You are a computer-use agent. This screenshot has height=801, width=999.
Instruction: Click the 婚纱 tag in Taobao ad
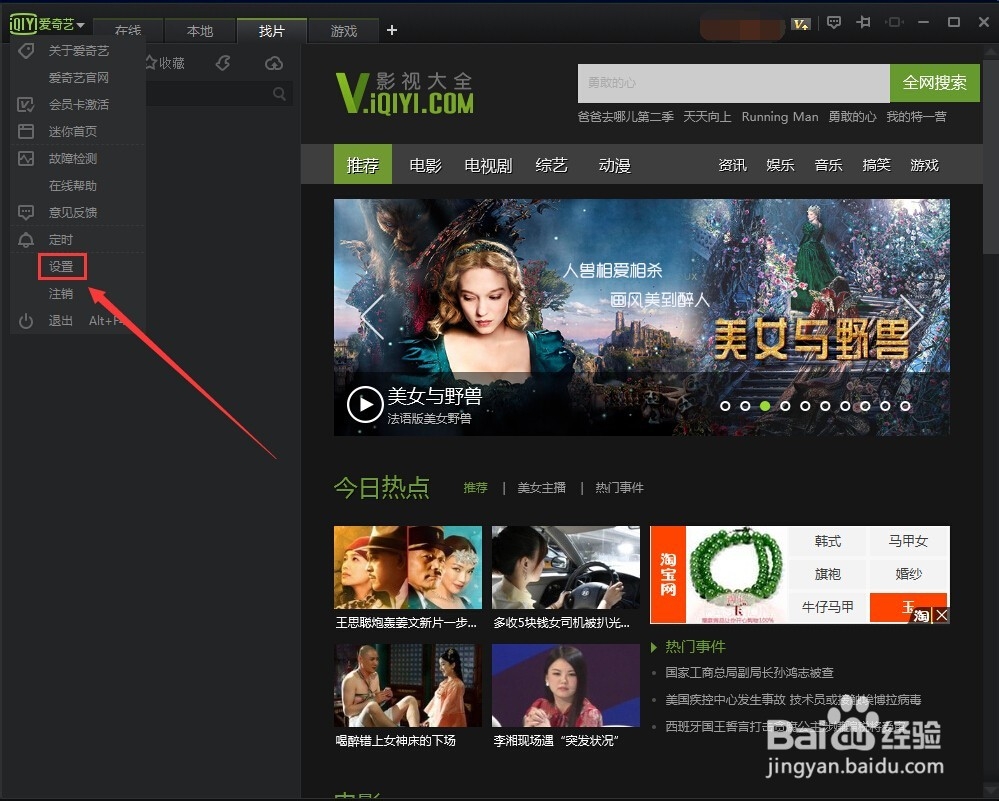(x=908, y=574)
